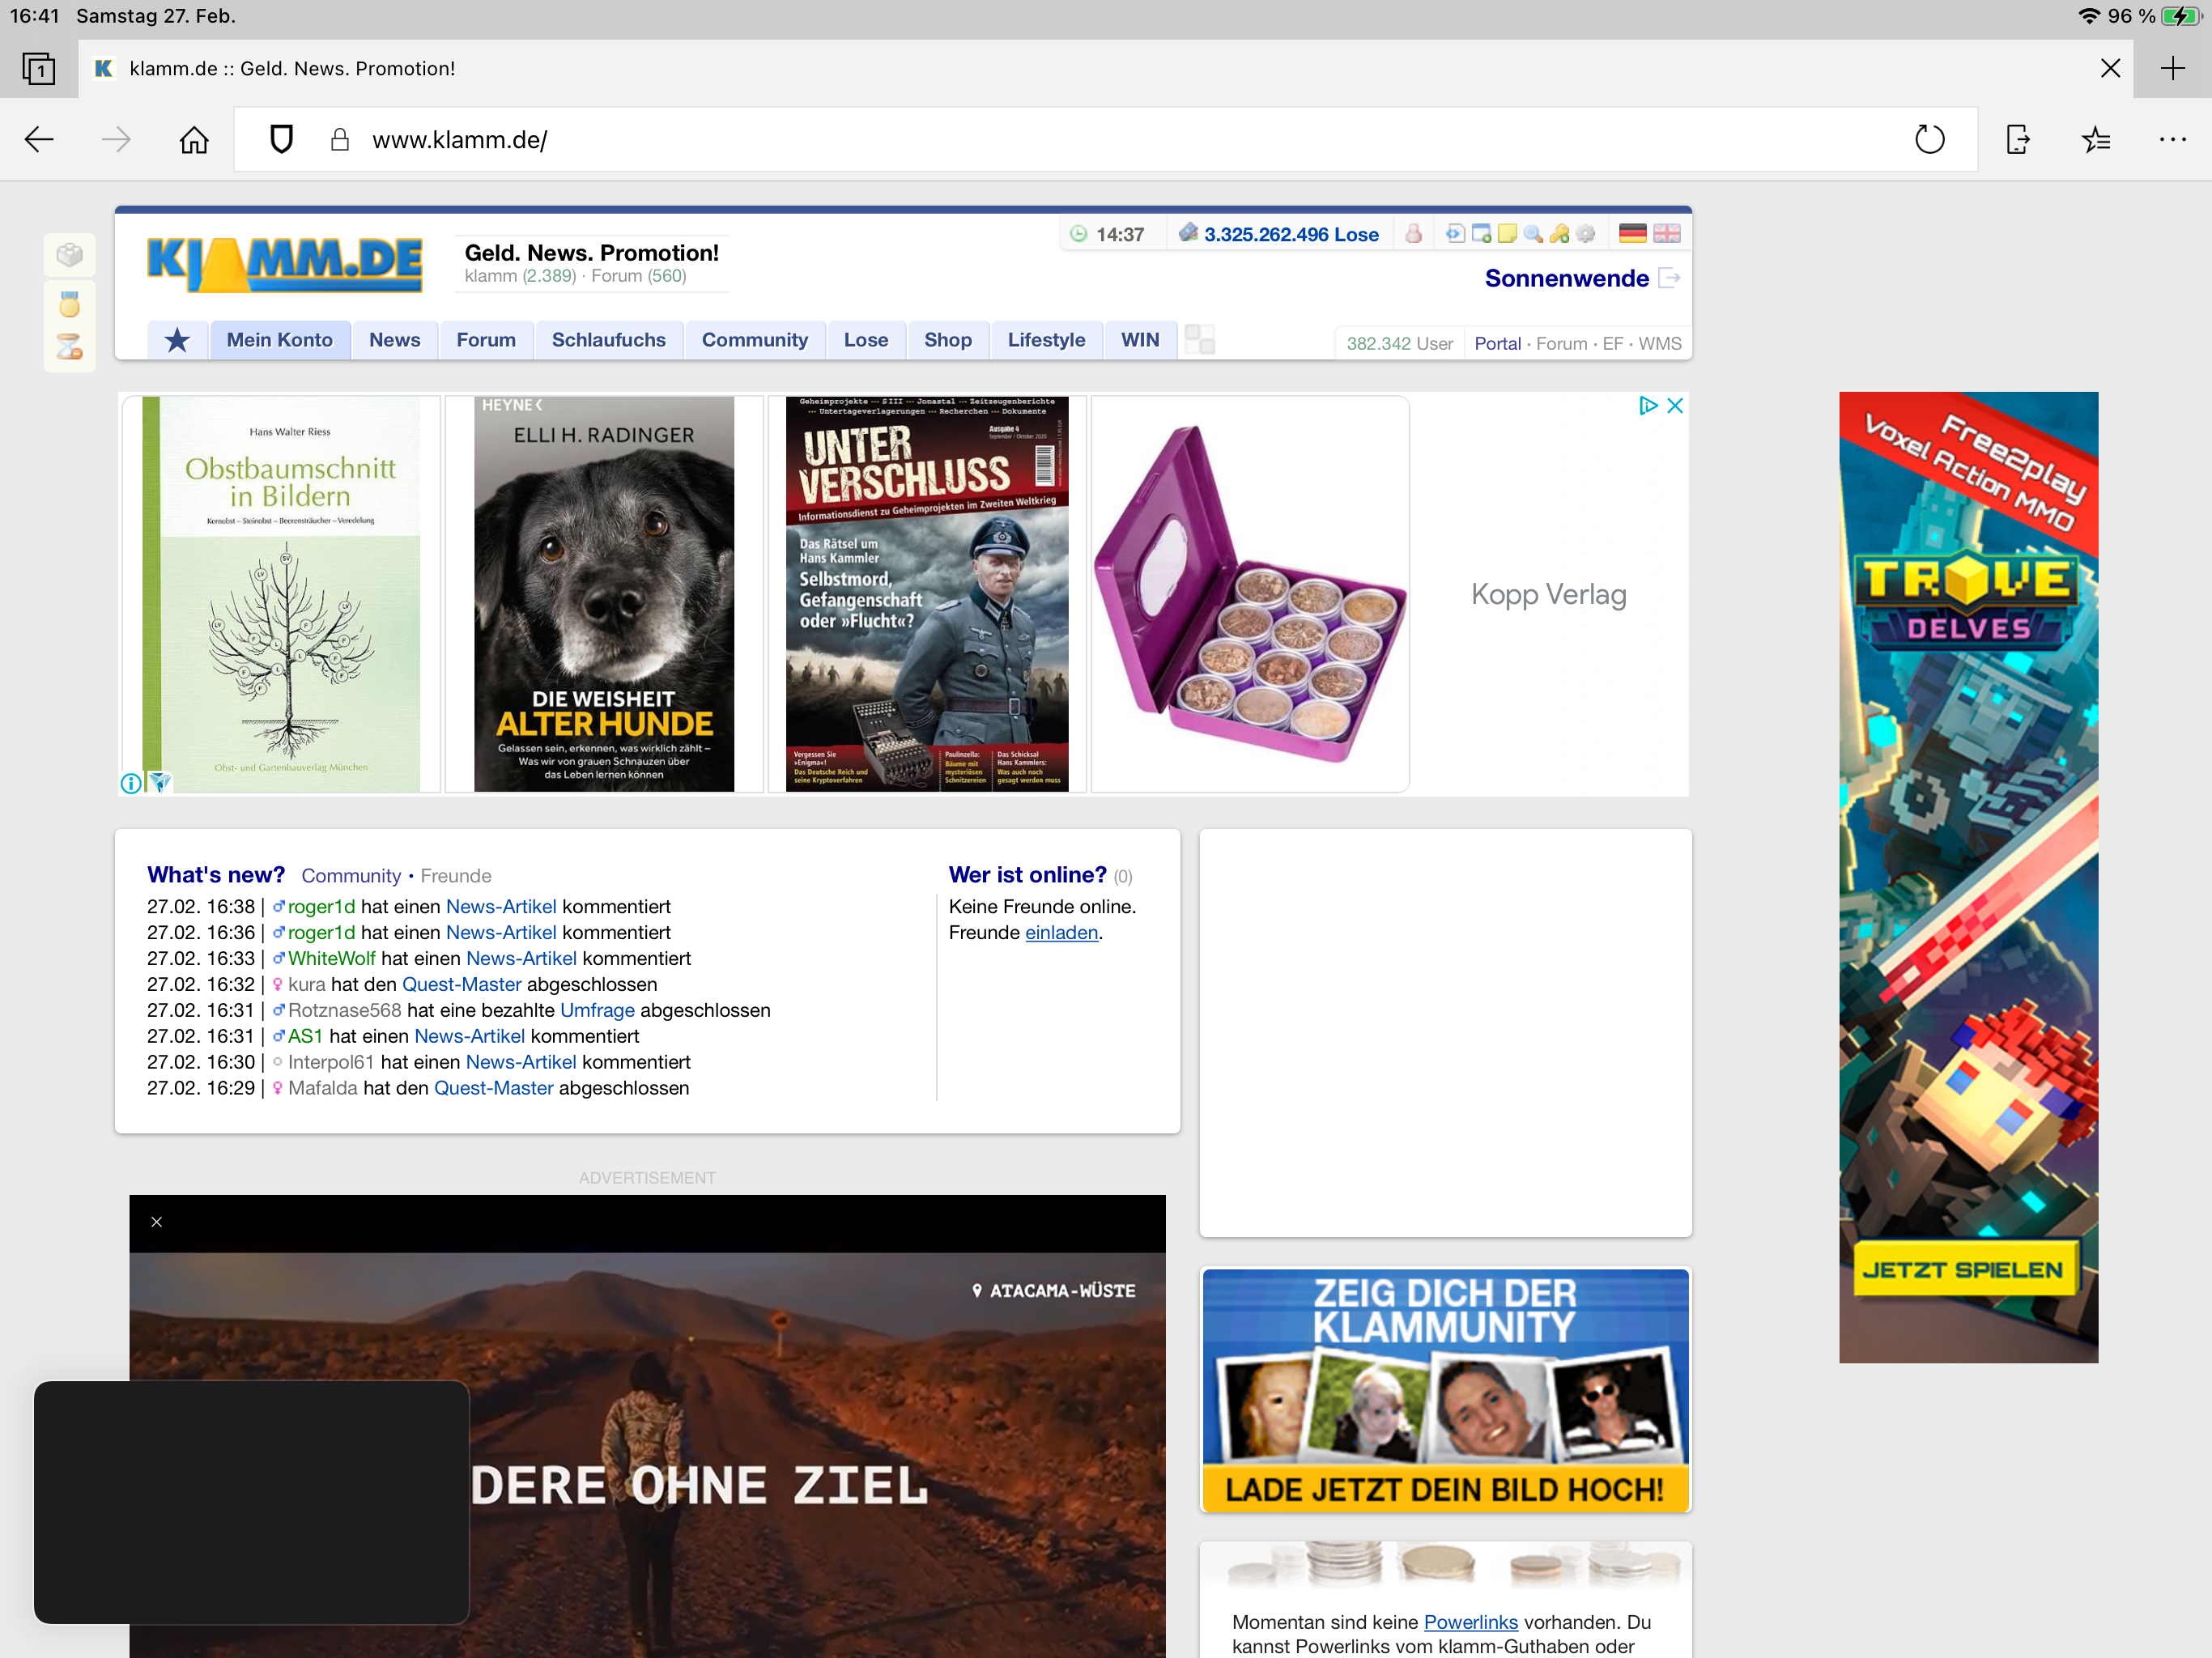Image resolution: width=2212 pixels, height=1658 pixels.
Task: Open the yellow sticky note icon
Action: coord(1507,234)
